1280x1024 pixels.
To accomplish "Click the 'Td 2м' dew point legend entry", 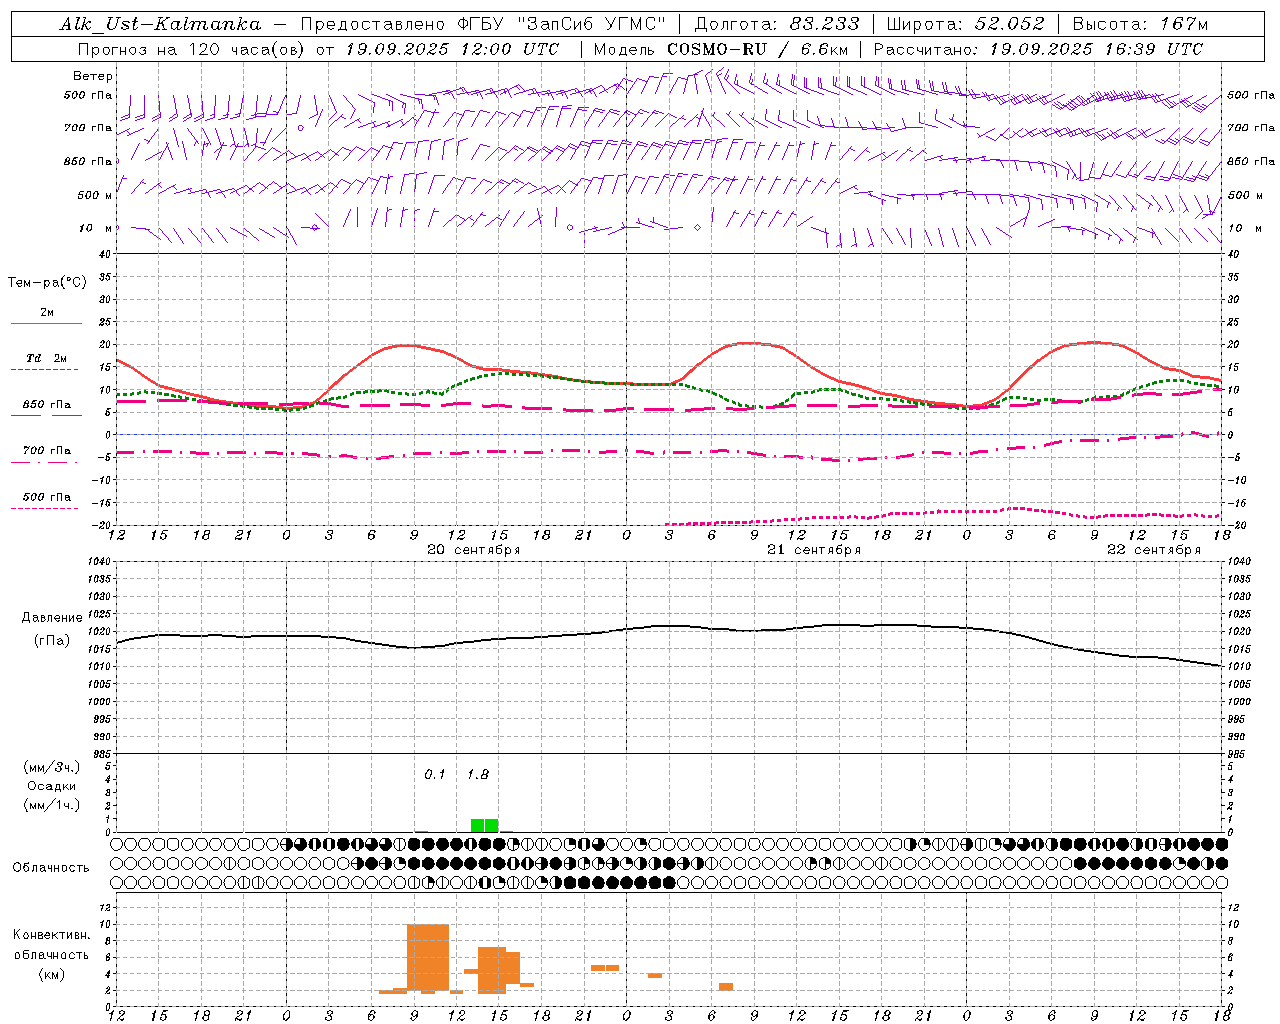I will pos(47,358).
